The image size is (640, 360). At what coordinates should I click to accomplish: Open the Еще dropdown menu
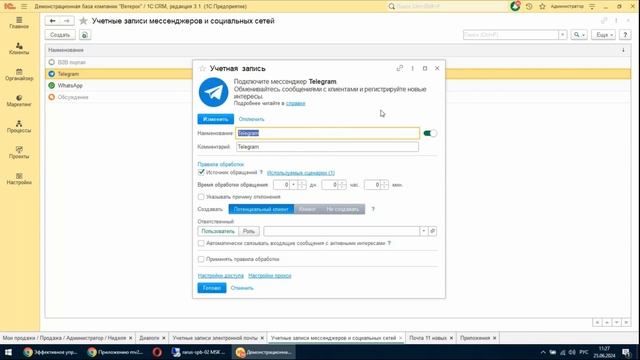604,35
